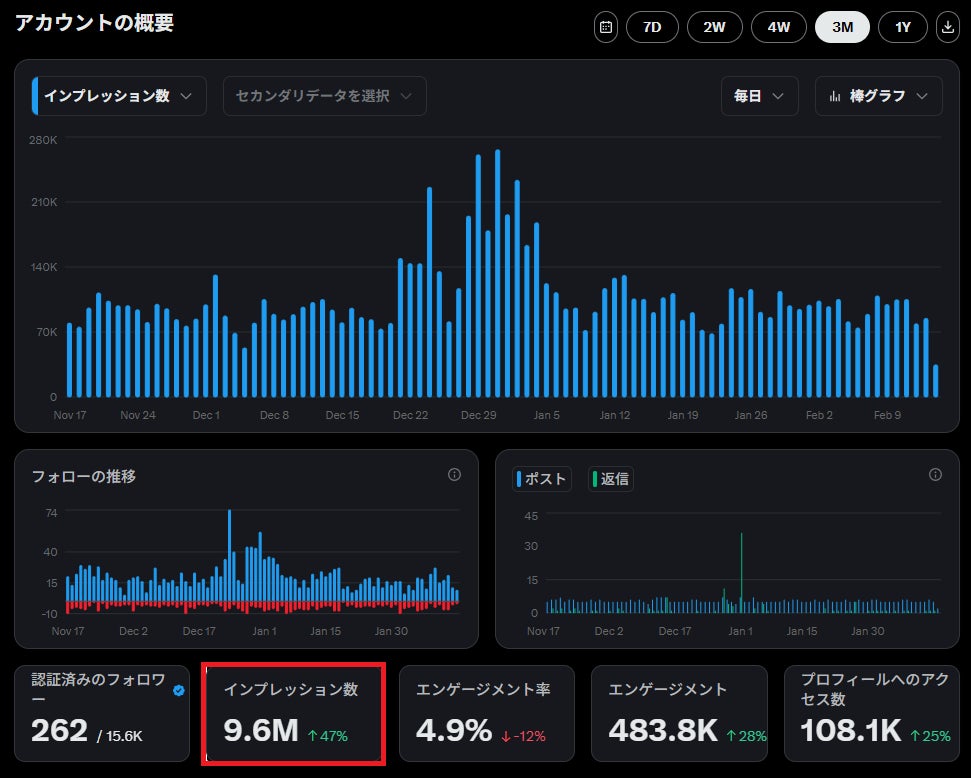Click info icon in posts and replies panel
971x778 pixels.
coord(935,475)
